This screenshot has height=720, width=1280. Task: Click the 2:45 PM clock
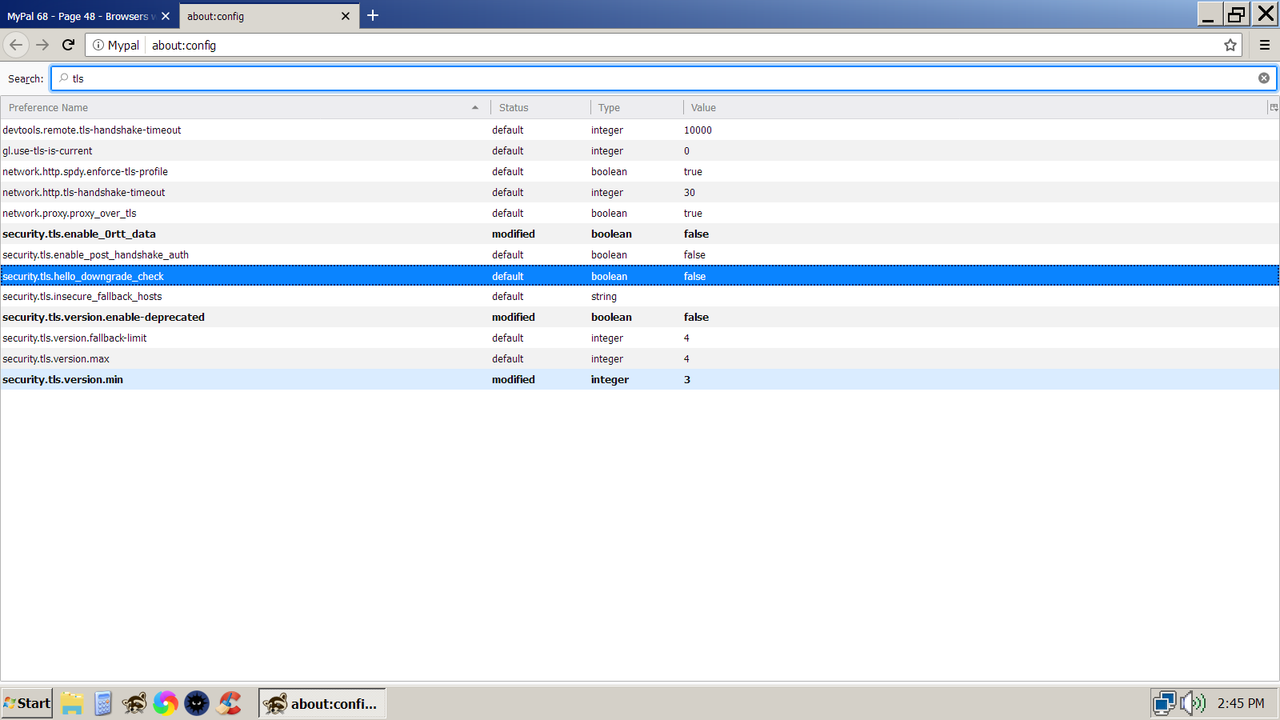tap(1241, 704)
